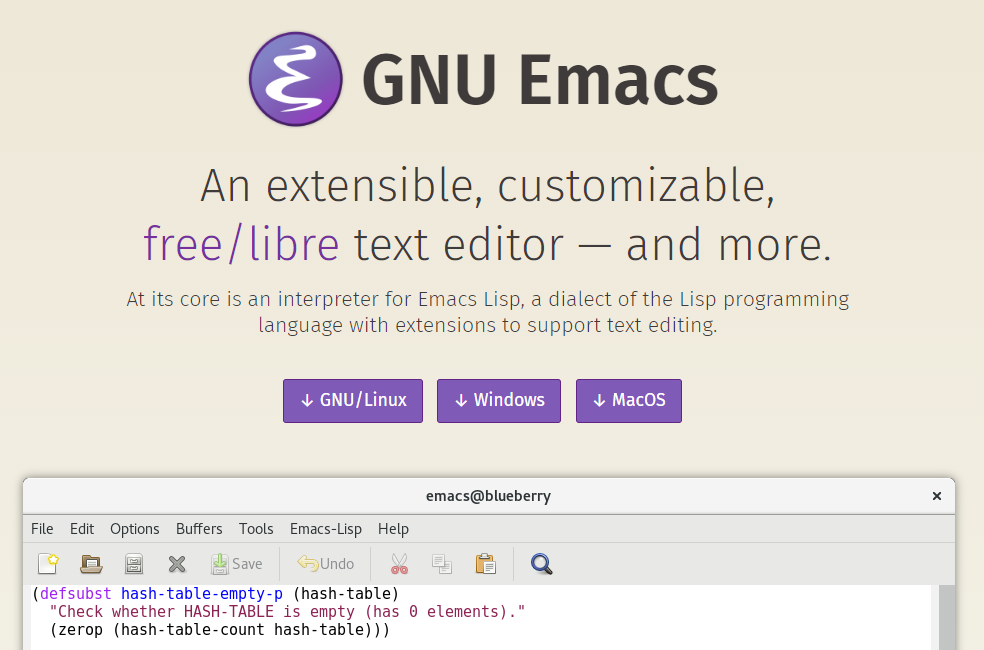The image size is (984, 650).
Task: Click hash-table-empty-p function name
Action: (x=201, y=594)
